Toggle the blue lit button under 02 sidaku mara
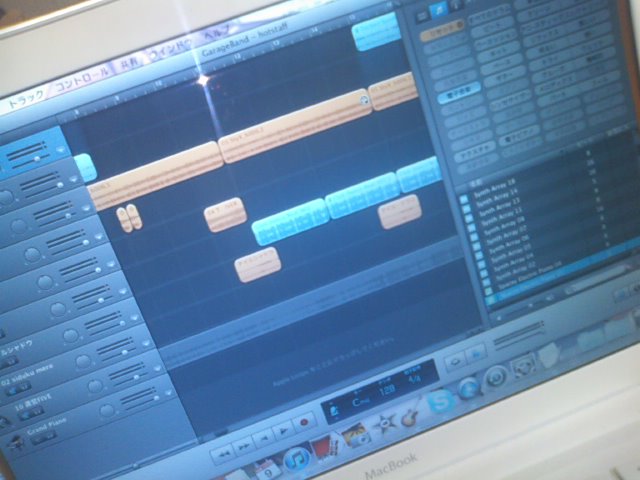This screenshot has height=480, width=640. (13, 389)
